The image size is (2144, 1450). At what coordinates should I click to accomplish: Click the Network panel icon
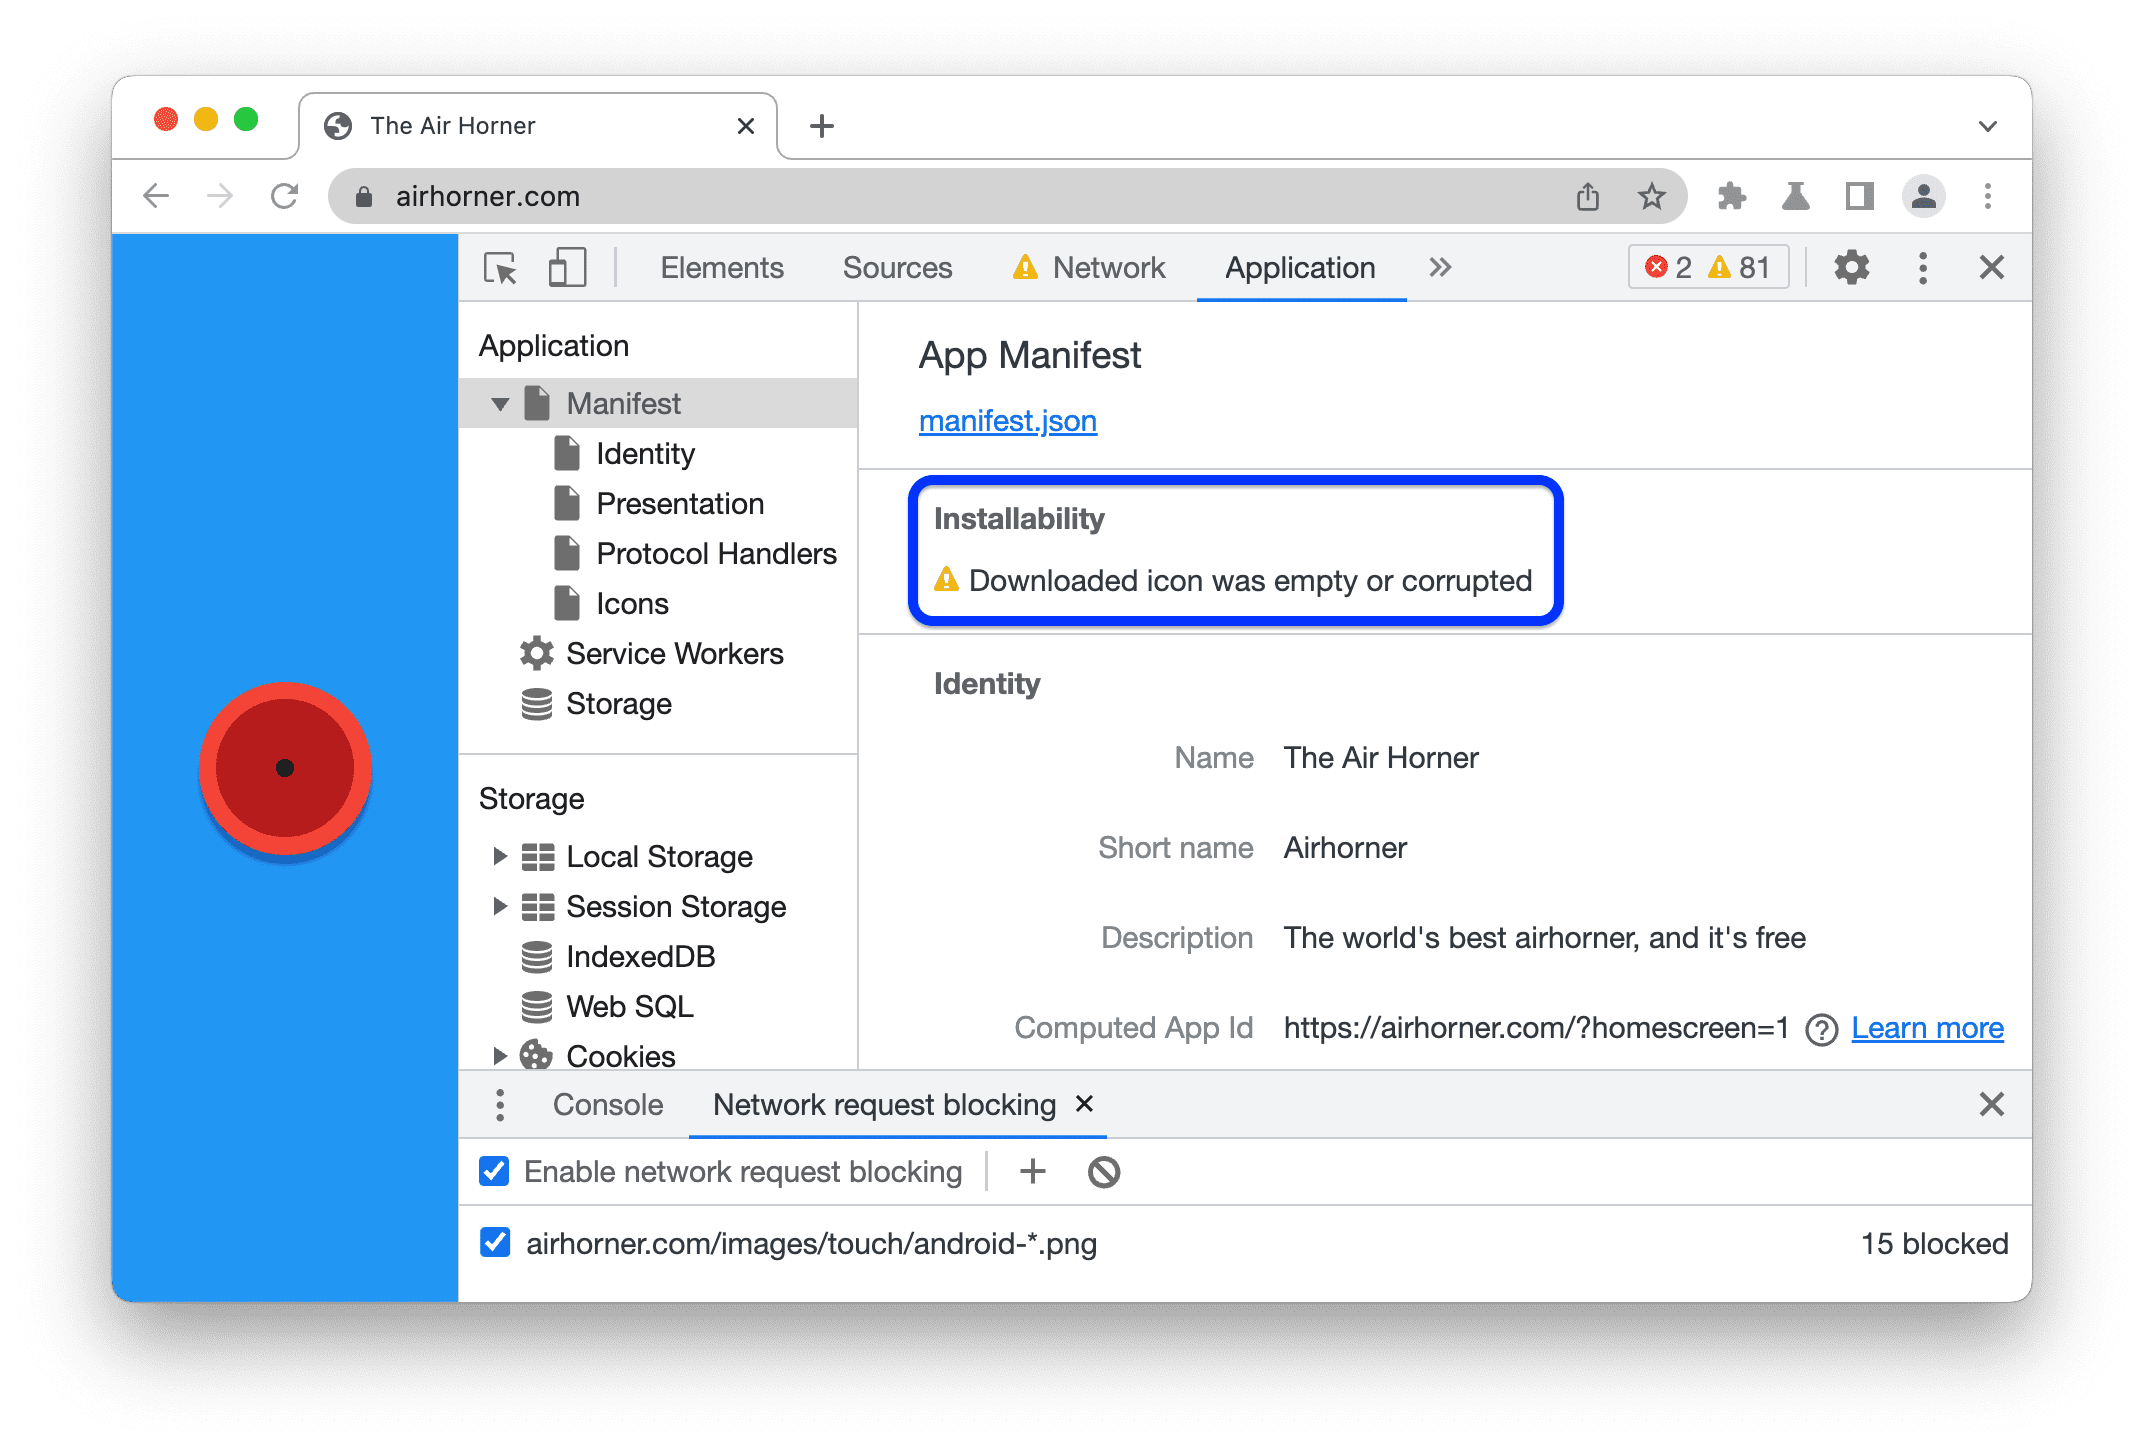click(x=1105, y=269)
